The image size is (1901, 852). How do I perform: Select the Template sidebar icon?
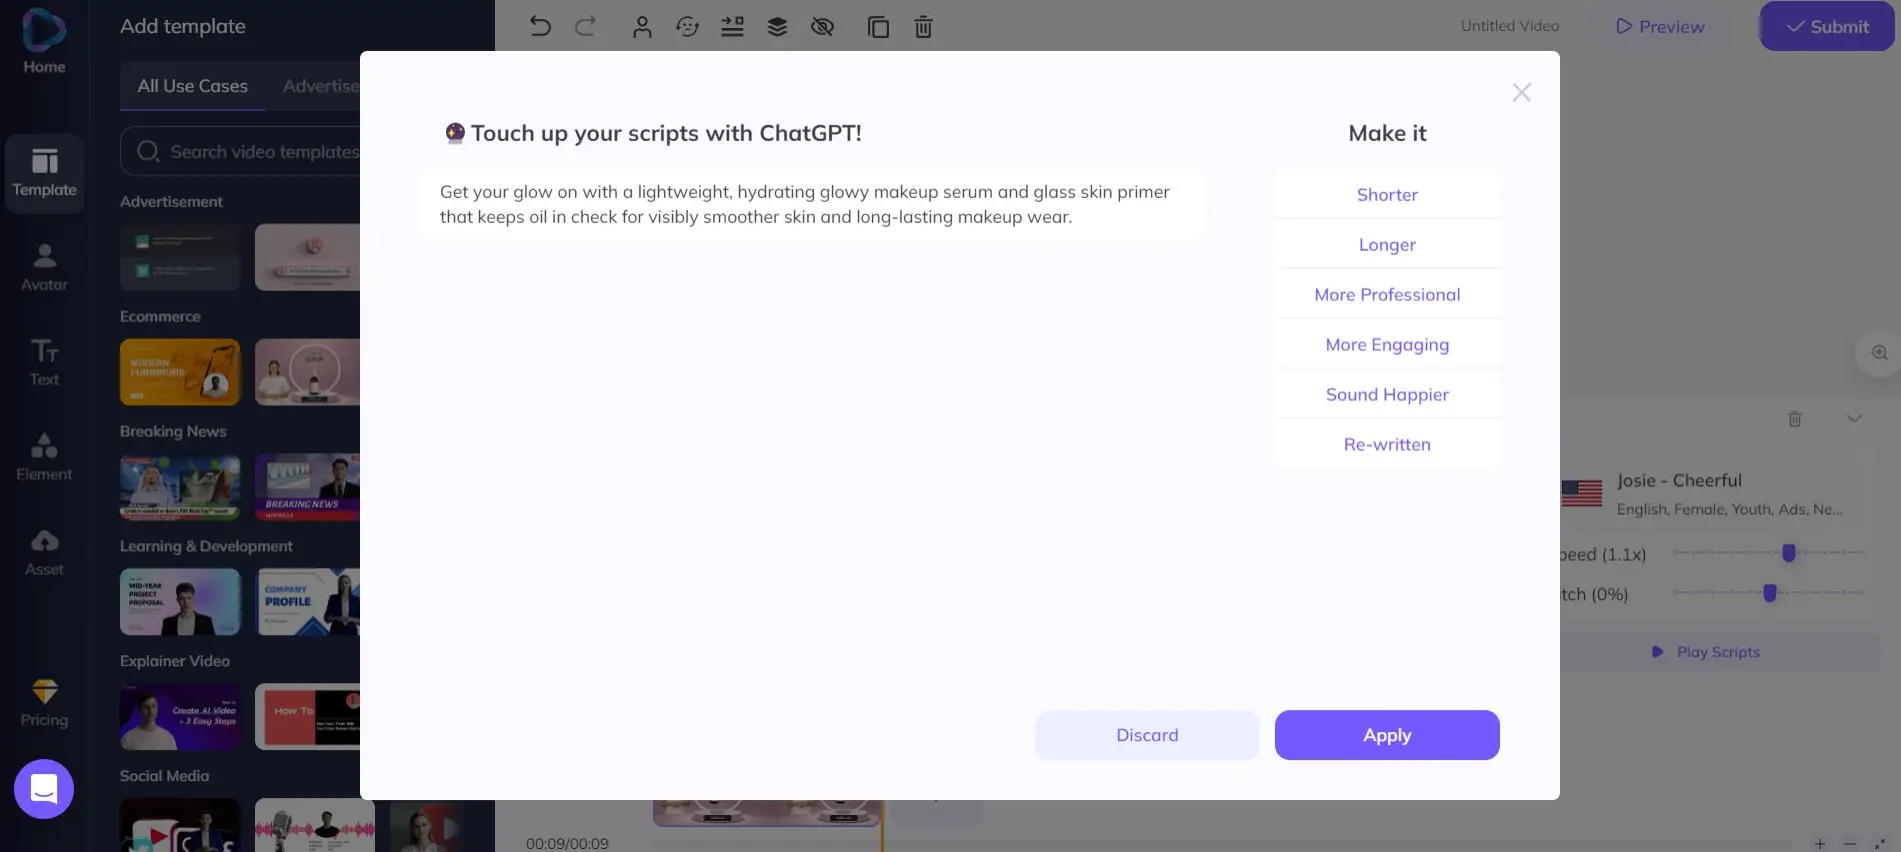[x=44, y=173]
